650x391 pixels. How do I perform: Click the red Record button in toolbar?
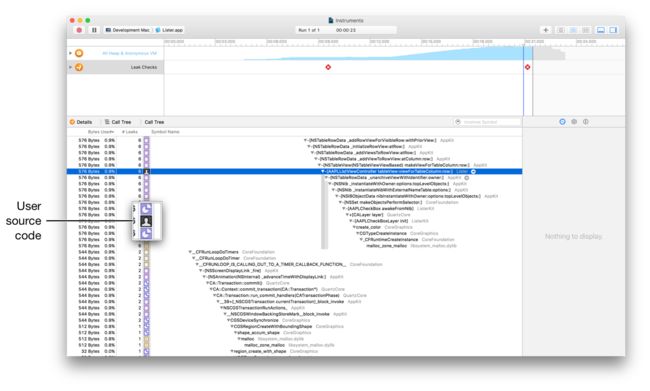(x=79, y=30)
